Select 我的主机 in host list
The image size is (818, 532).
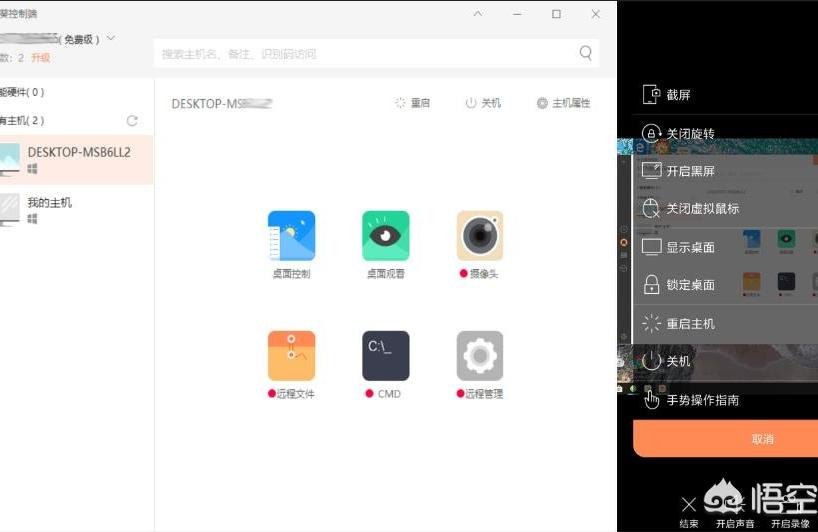50,203
